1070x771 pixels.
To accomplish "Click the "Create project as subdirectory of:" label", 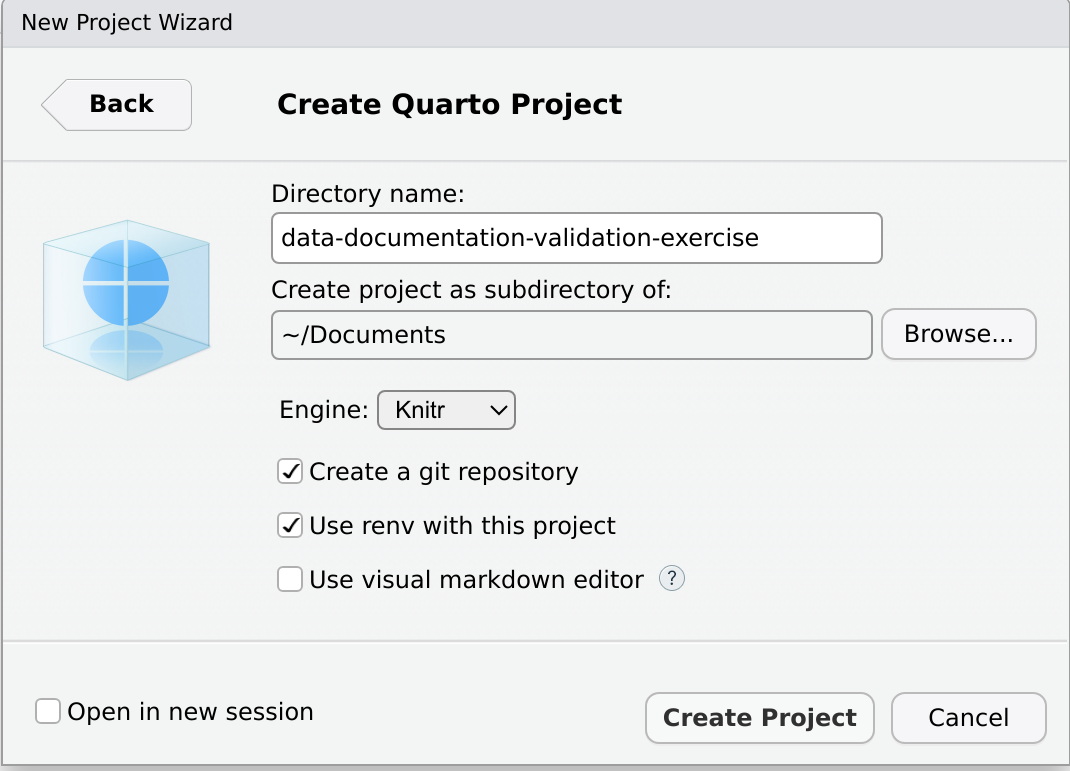I will (470, 290).
